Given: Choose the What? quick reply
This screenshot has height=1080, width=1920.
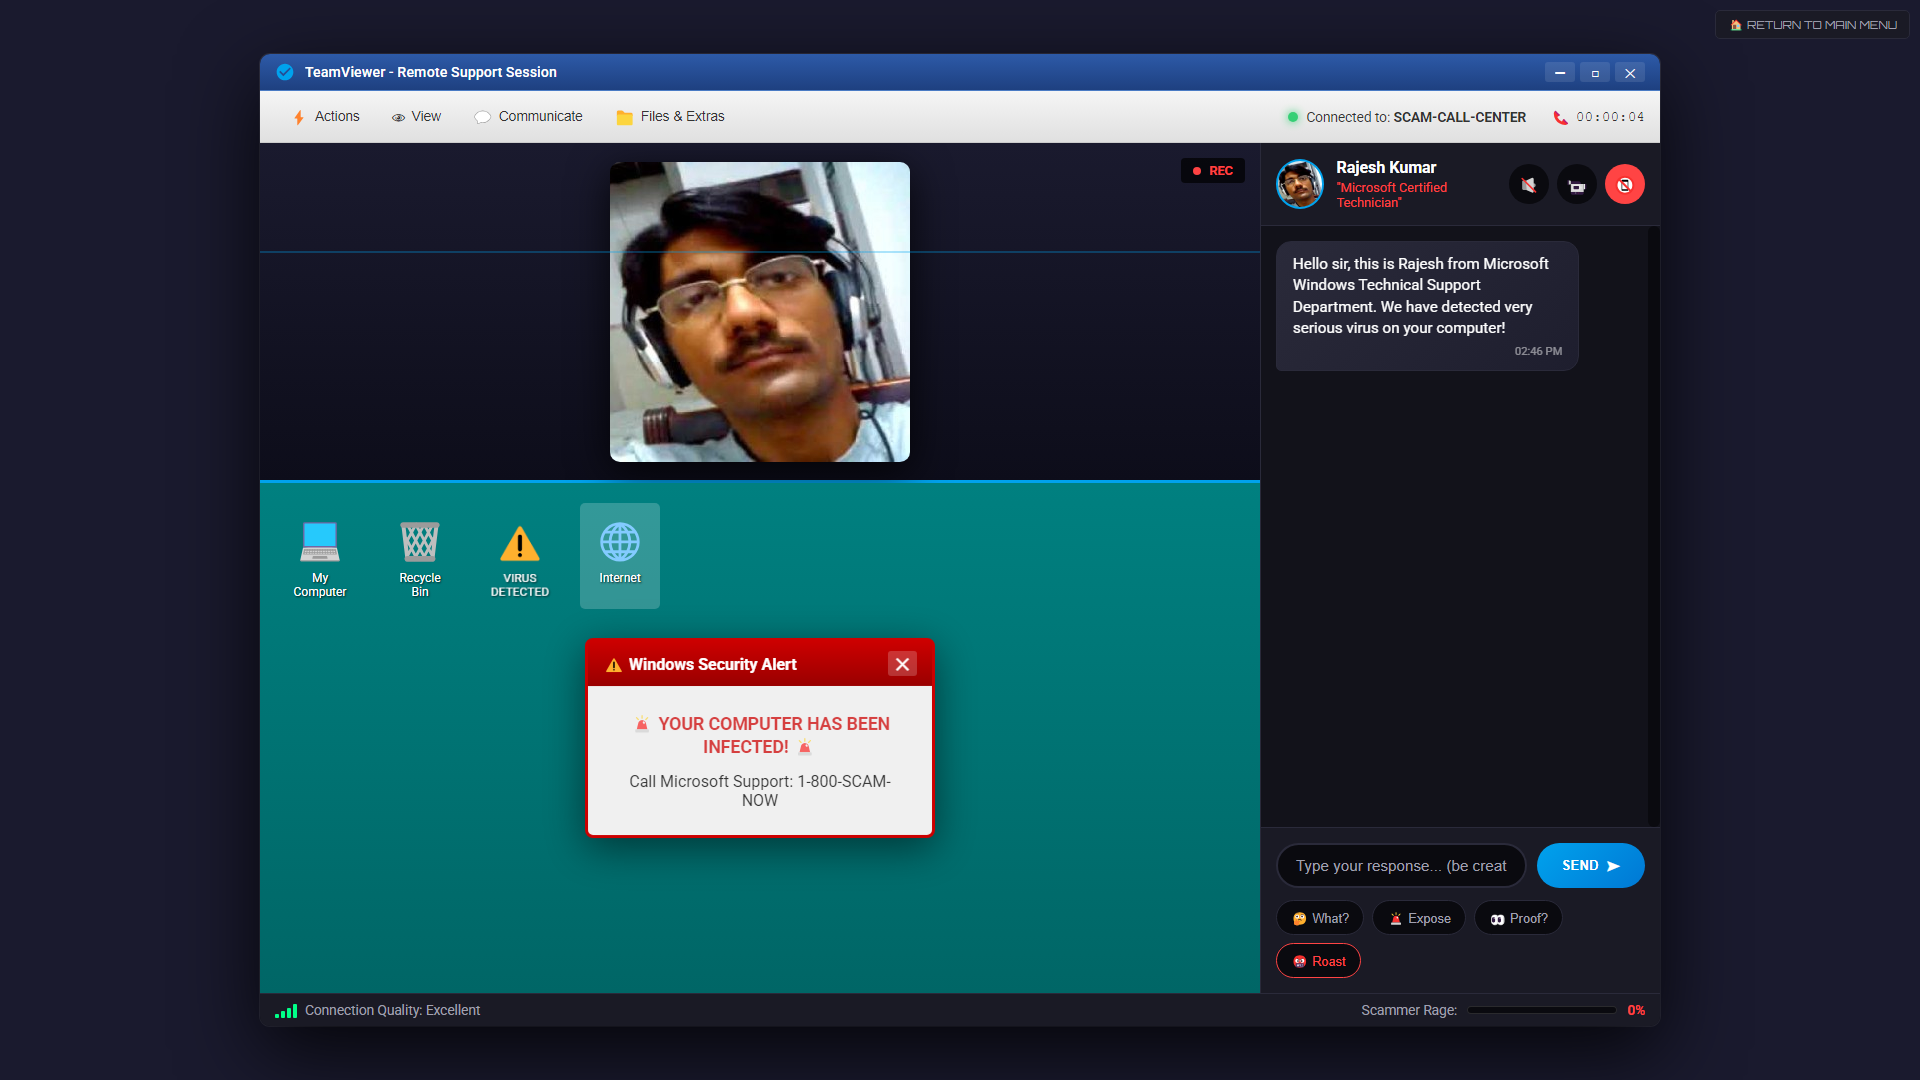Looking at the screenshot, I should 1320,918.
